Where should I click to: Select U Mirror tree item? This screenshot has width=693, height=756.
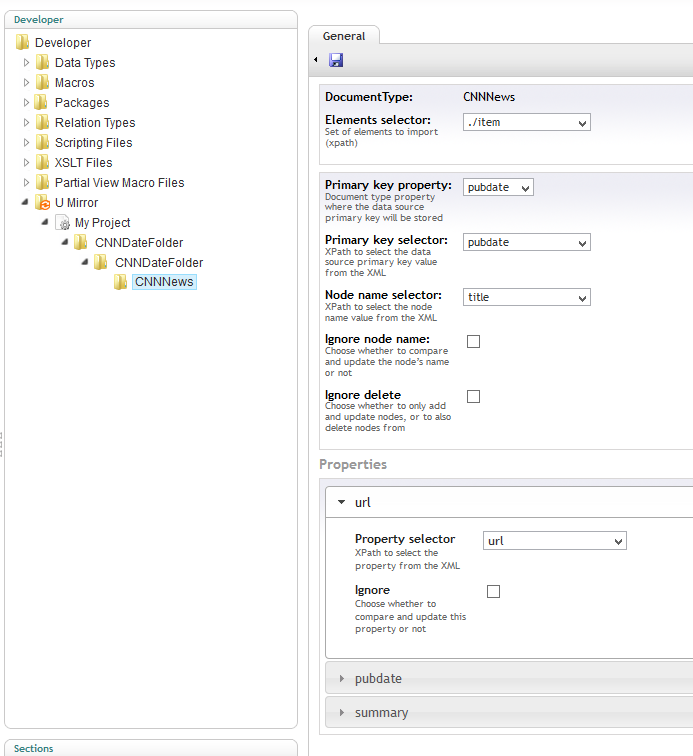click(76, 202)
